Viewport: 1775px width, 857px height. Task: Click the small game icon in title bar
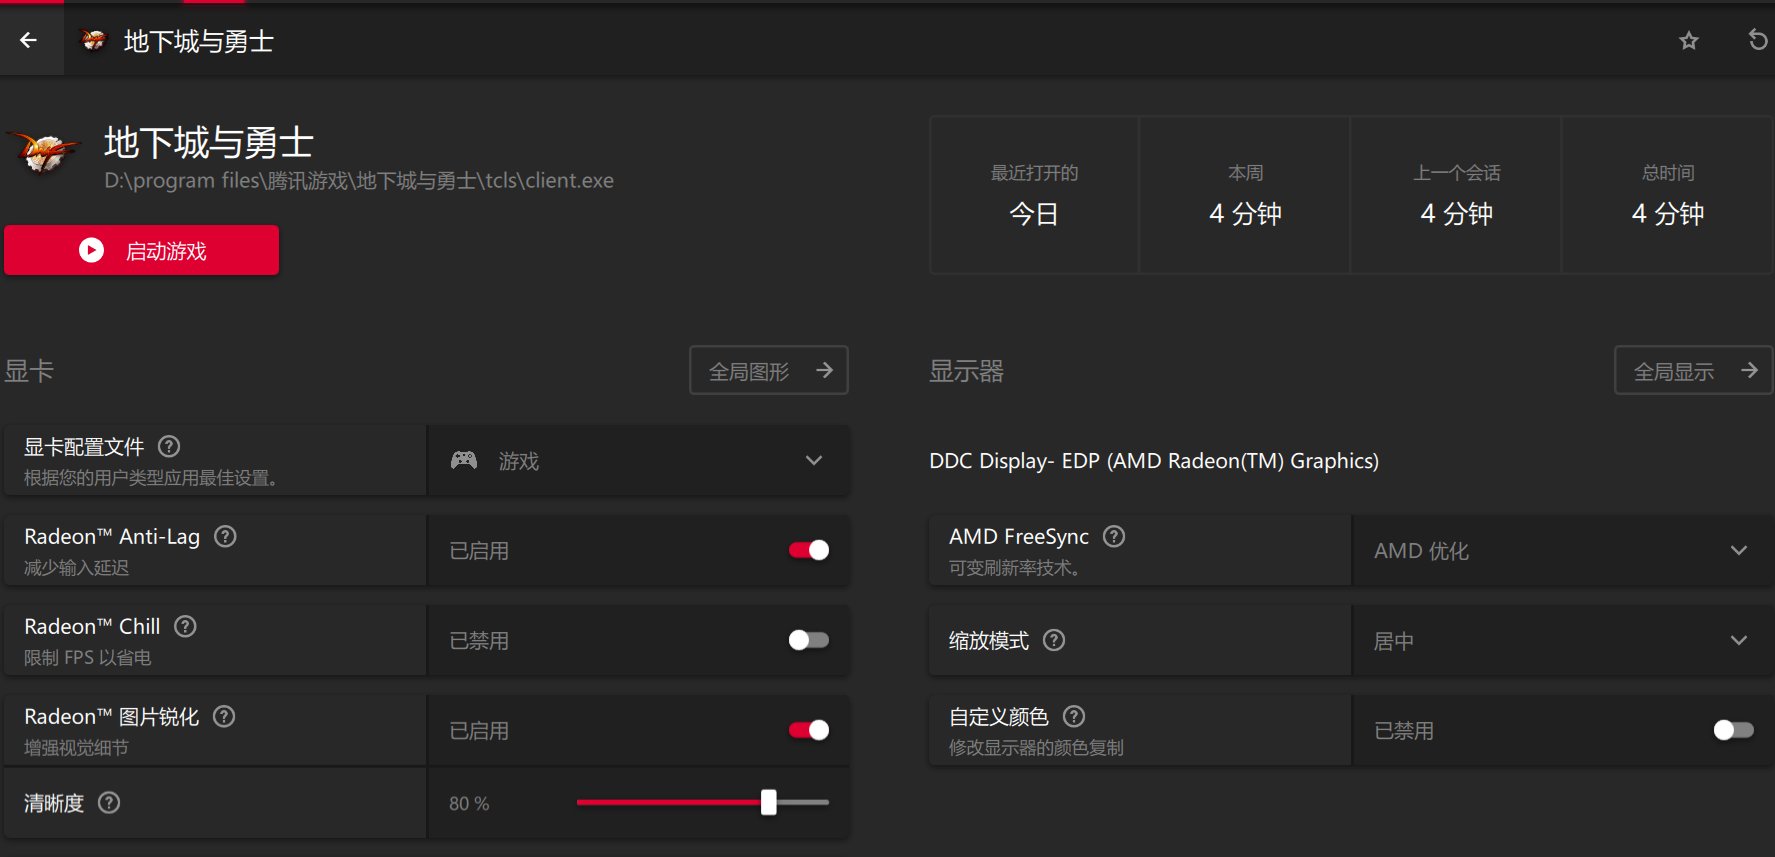point(94,40)
